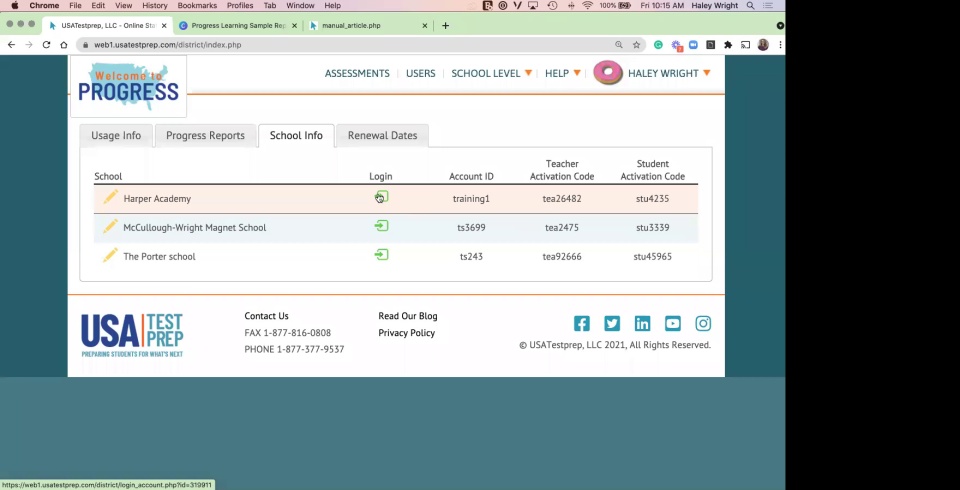Viewport: 960px width, 490px height.
Task: Open the Bookmarks menu in the menu bar
Action: (197, 6)
